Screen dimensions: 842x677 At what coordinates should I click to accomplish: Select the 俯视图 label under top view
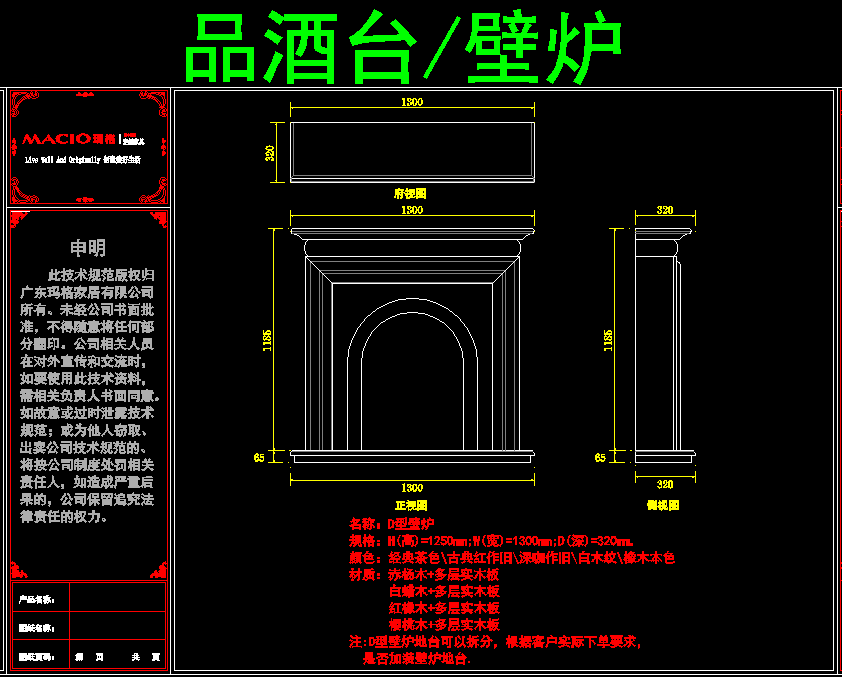click(410, 194)
